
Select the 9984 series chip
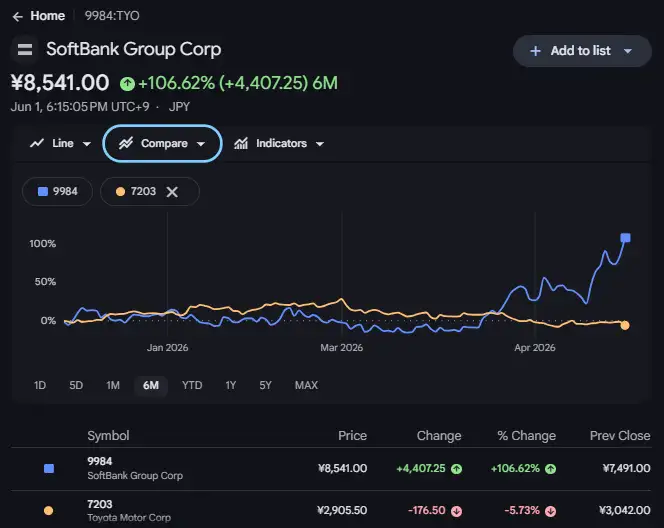(x=57, y=192)
